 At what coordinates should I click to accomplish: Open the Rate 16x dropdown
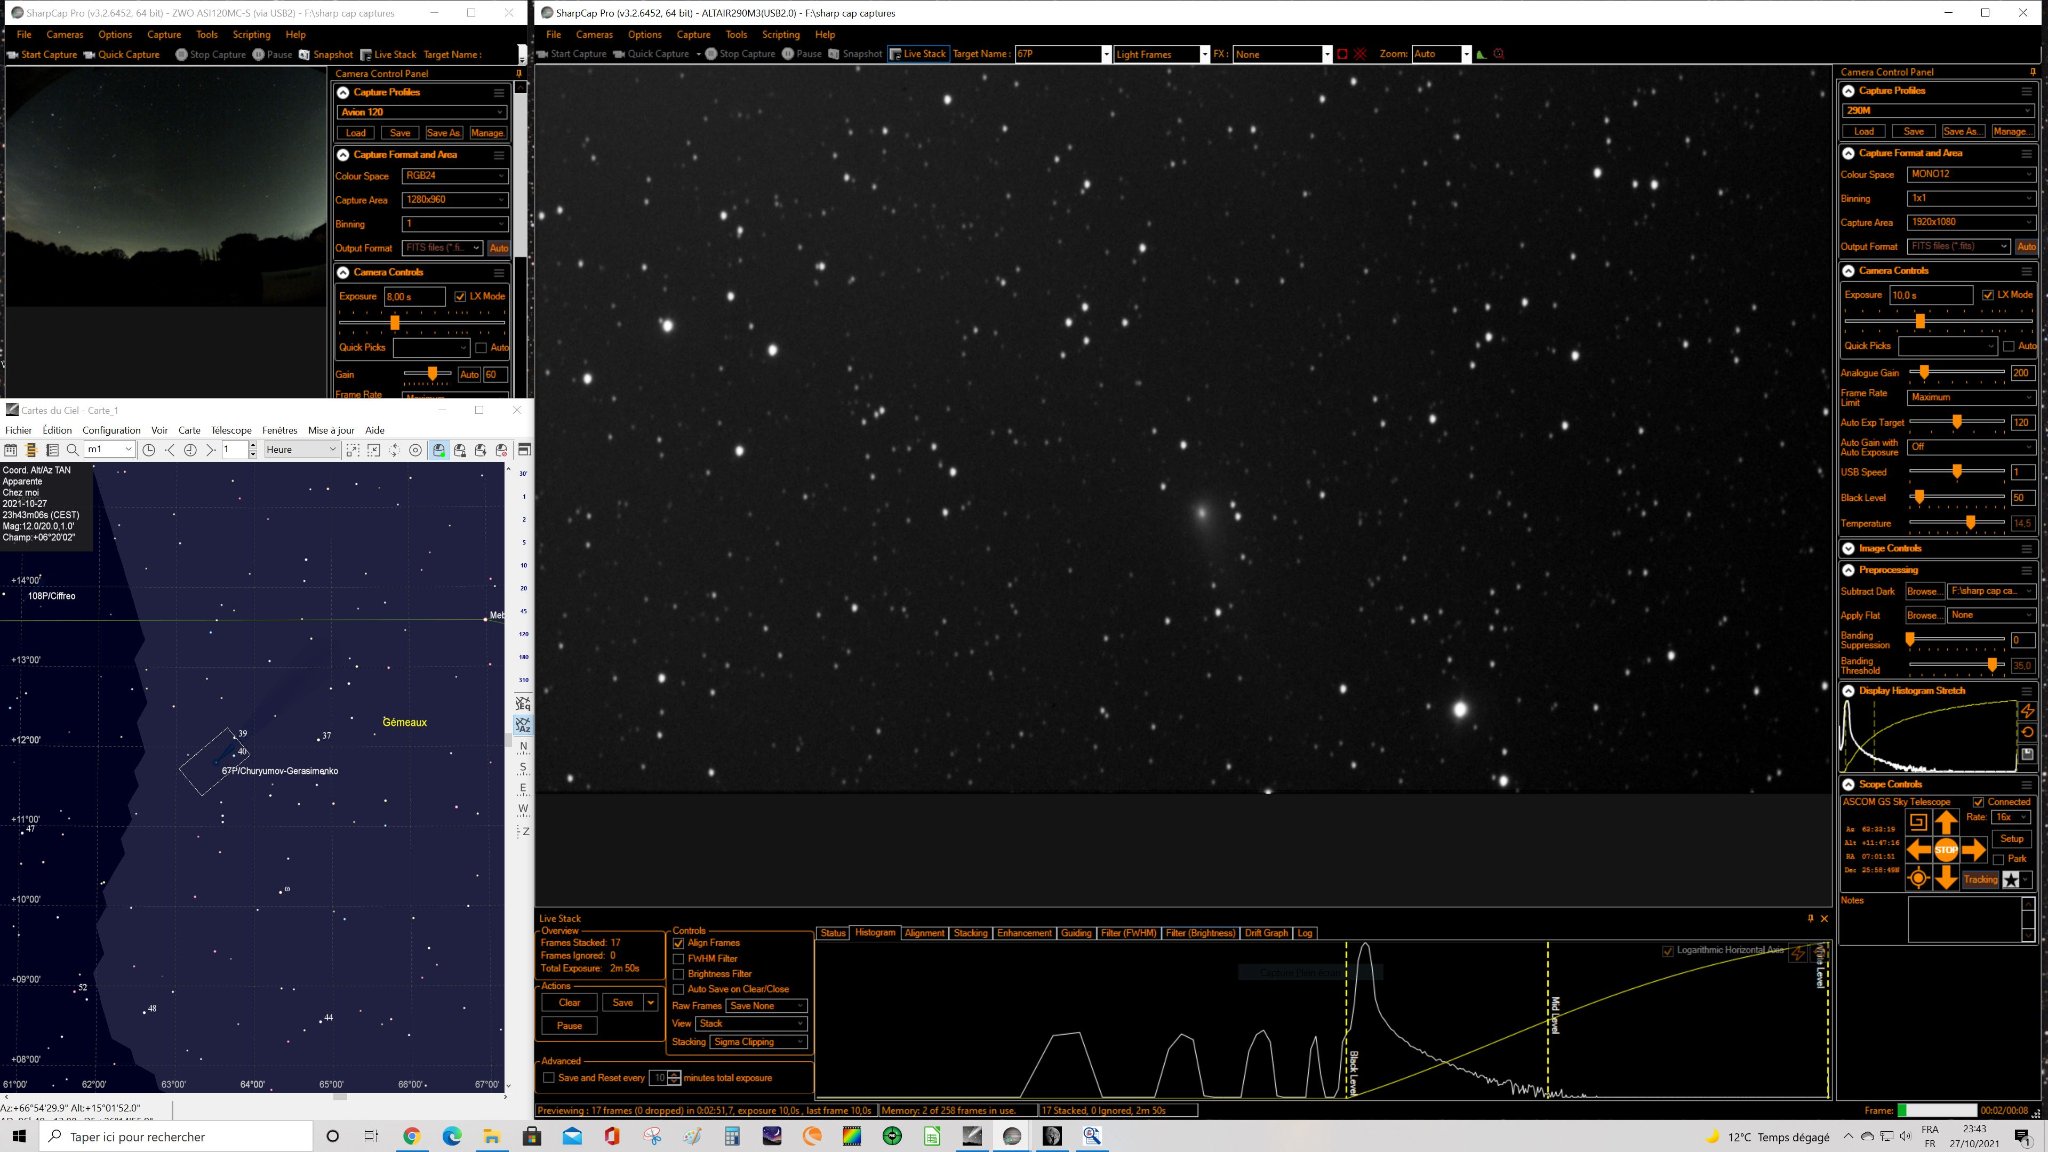click(2011, 817)
